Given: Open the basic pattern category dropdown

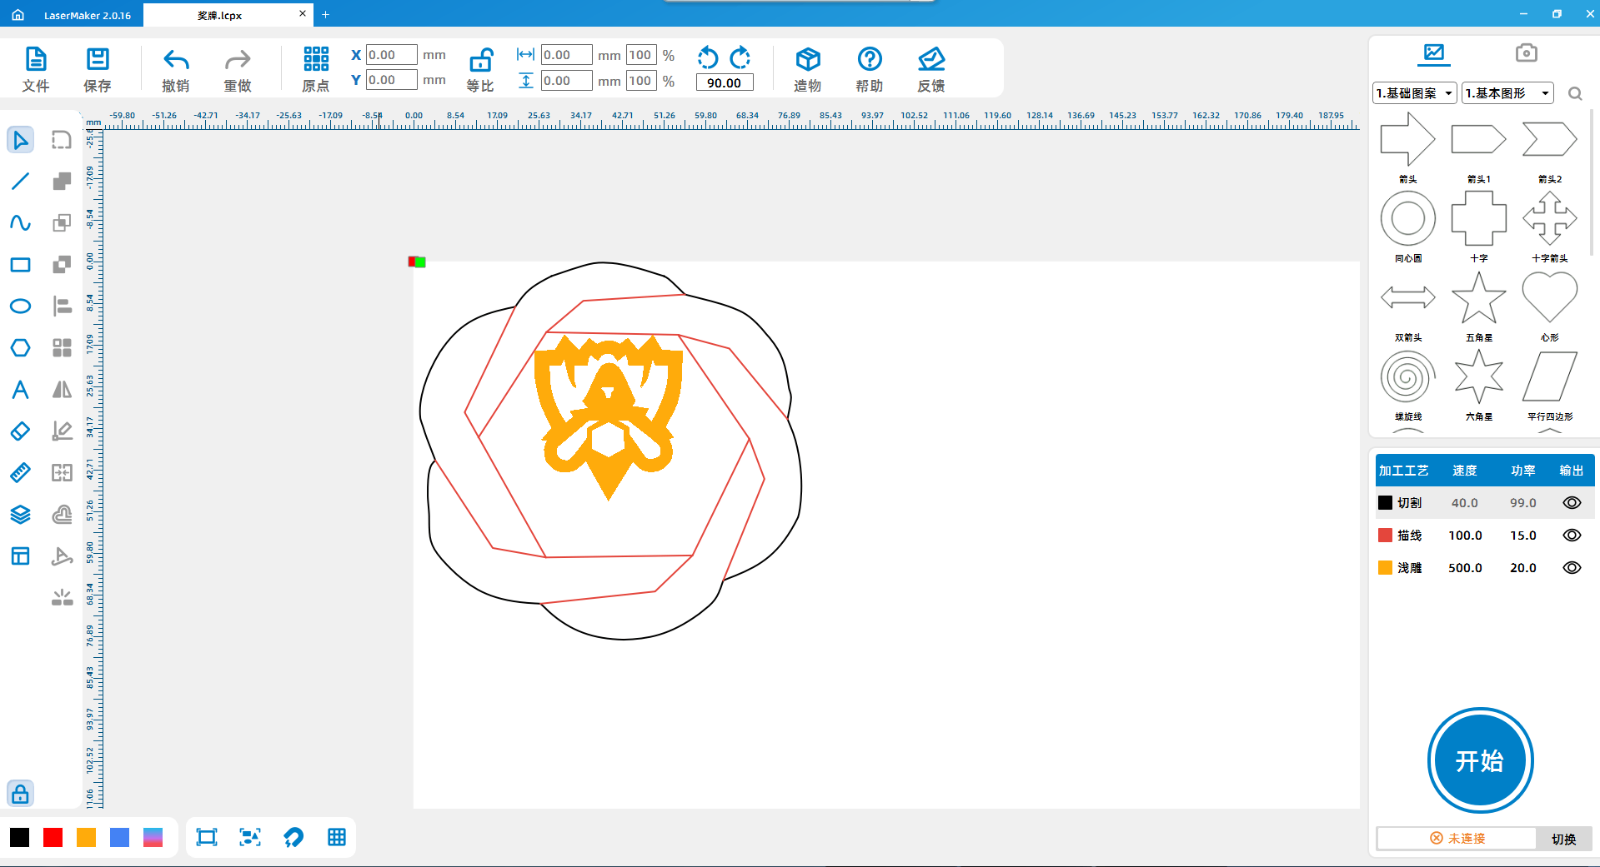Looking at the screenshot, I should click(x=1414, y=93).
